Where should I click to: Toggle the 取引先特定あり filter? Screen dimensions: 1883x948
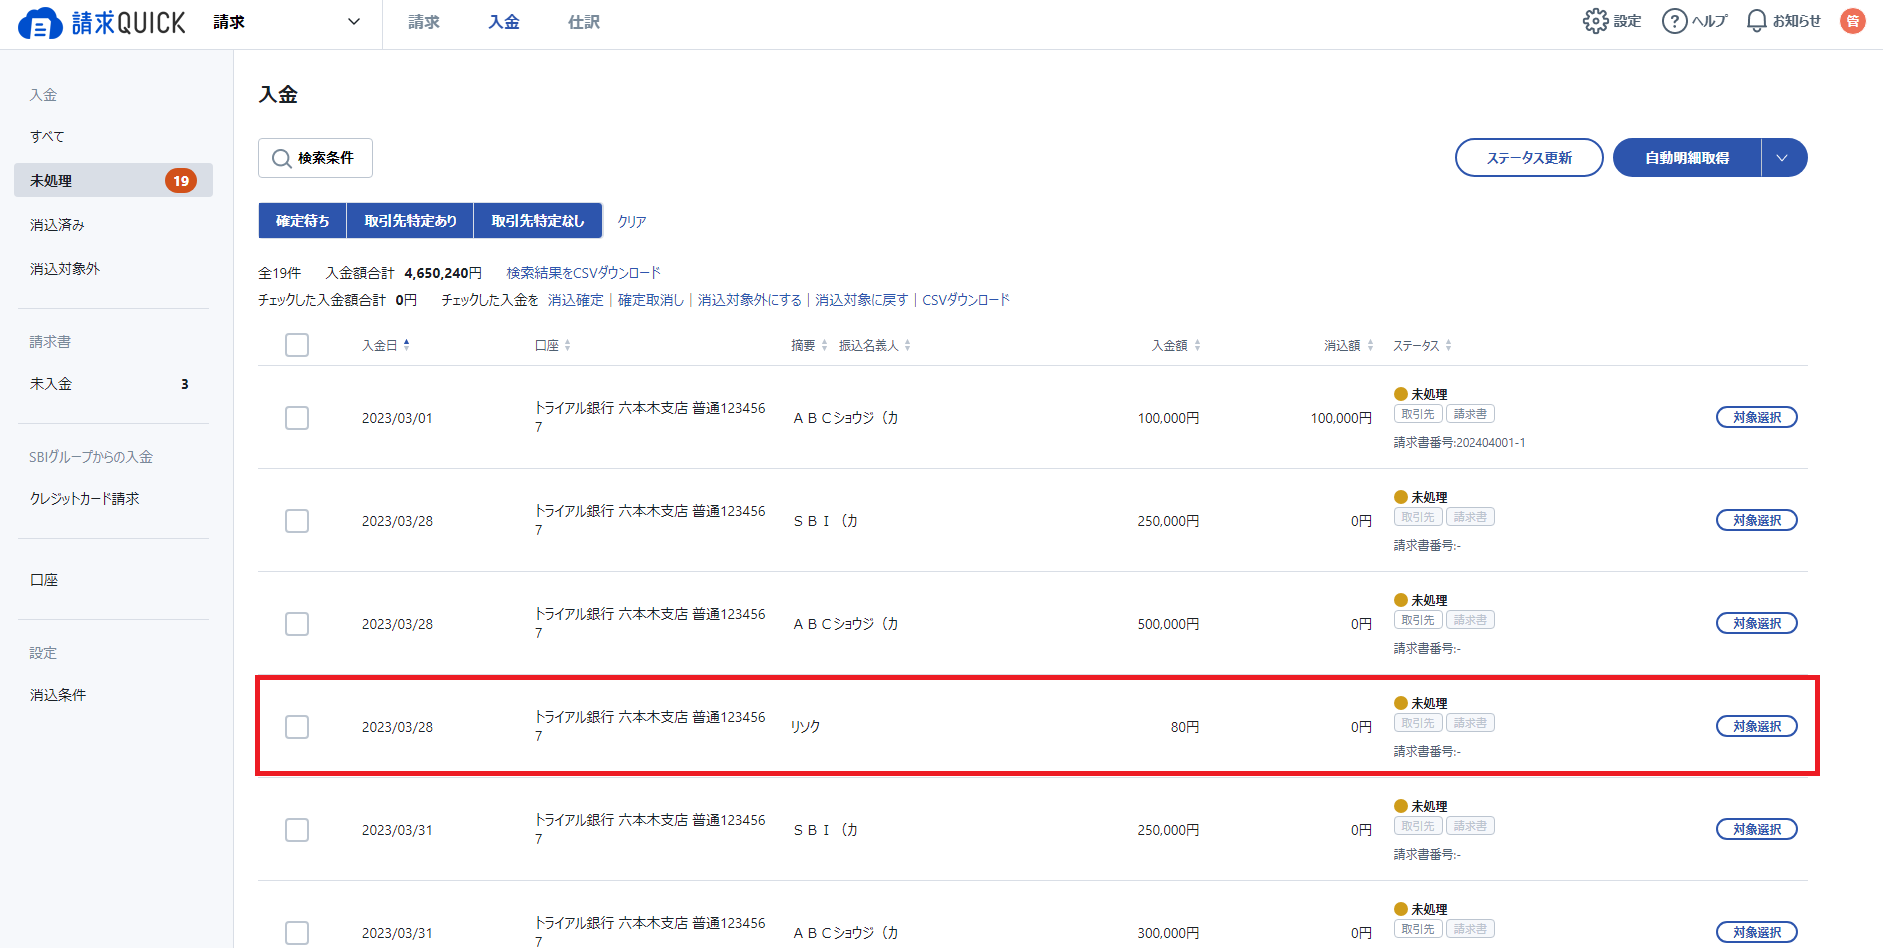[410, 221]
